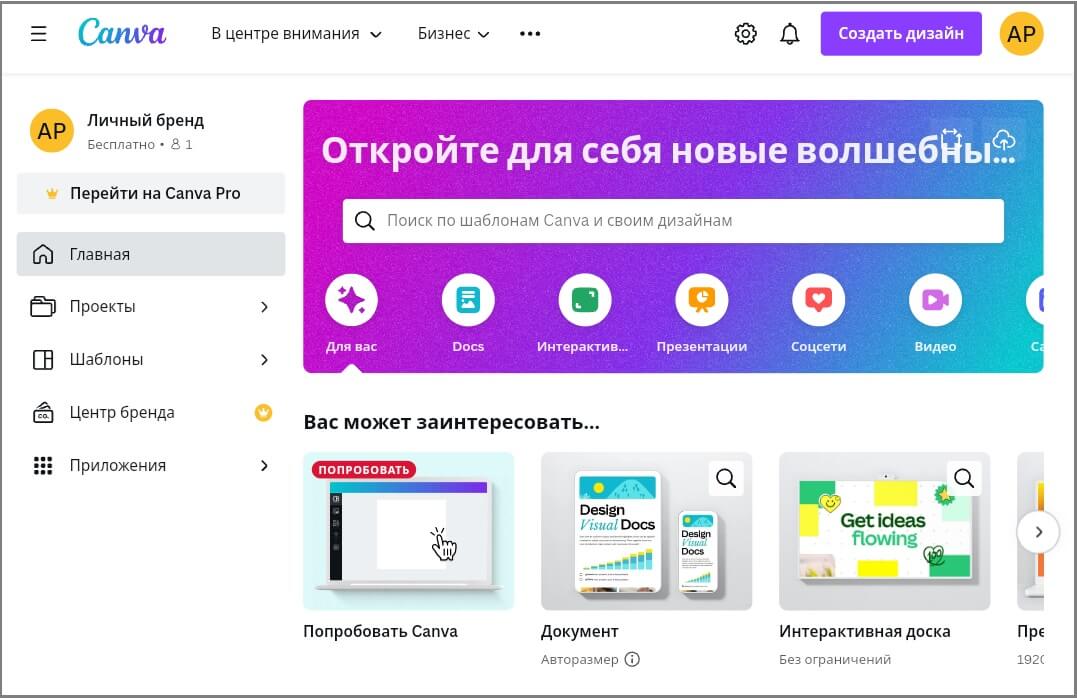Select the Соцсети heart icon
This screenshot has width=1077, height=699.
(818, 299)
